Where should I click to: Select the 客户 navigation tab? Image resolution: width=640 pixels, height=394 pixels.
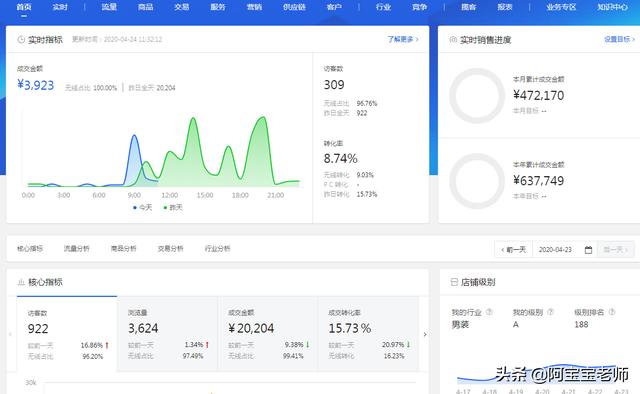[x=334, y=7]
